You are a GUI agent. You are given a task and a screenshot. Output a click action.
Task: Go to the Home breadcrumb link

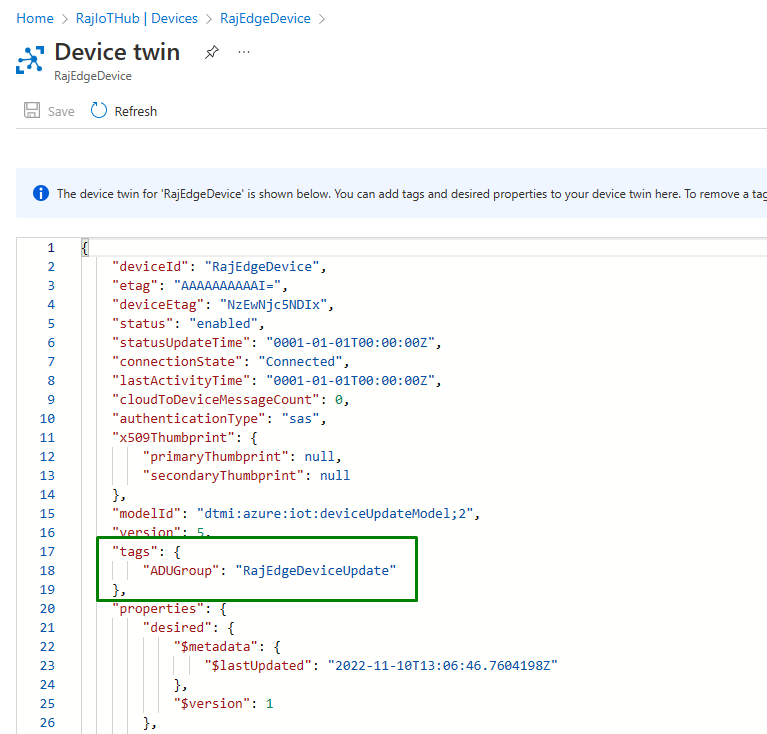[35, 19]
